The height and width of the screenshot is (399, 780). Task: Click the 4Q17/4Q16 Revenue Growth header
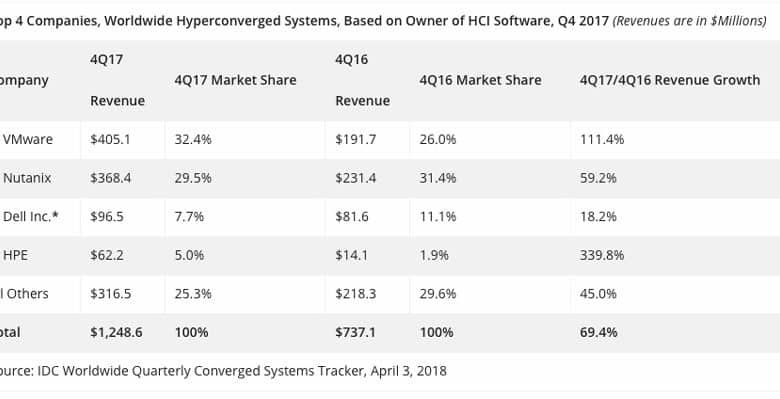point(670,80)
